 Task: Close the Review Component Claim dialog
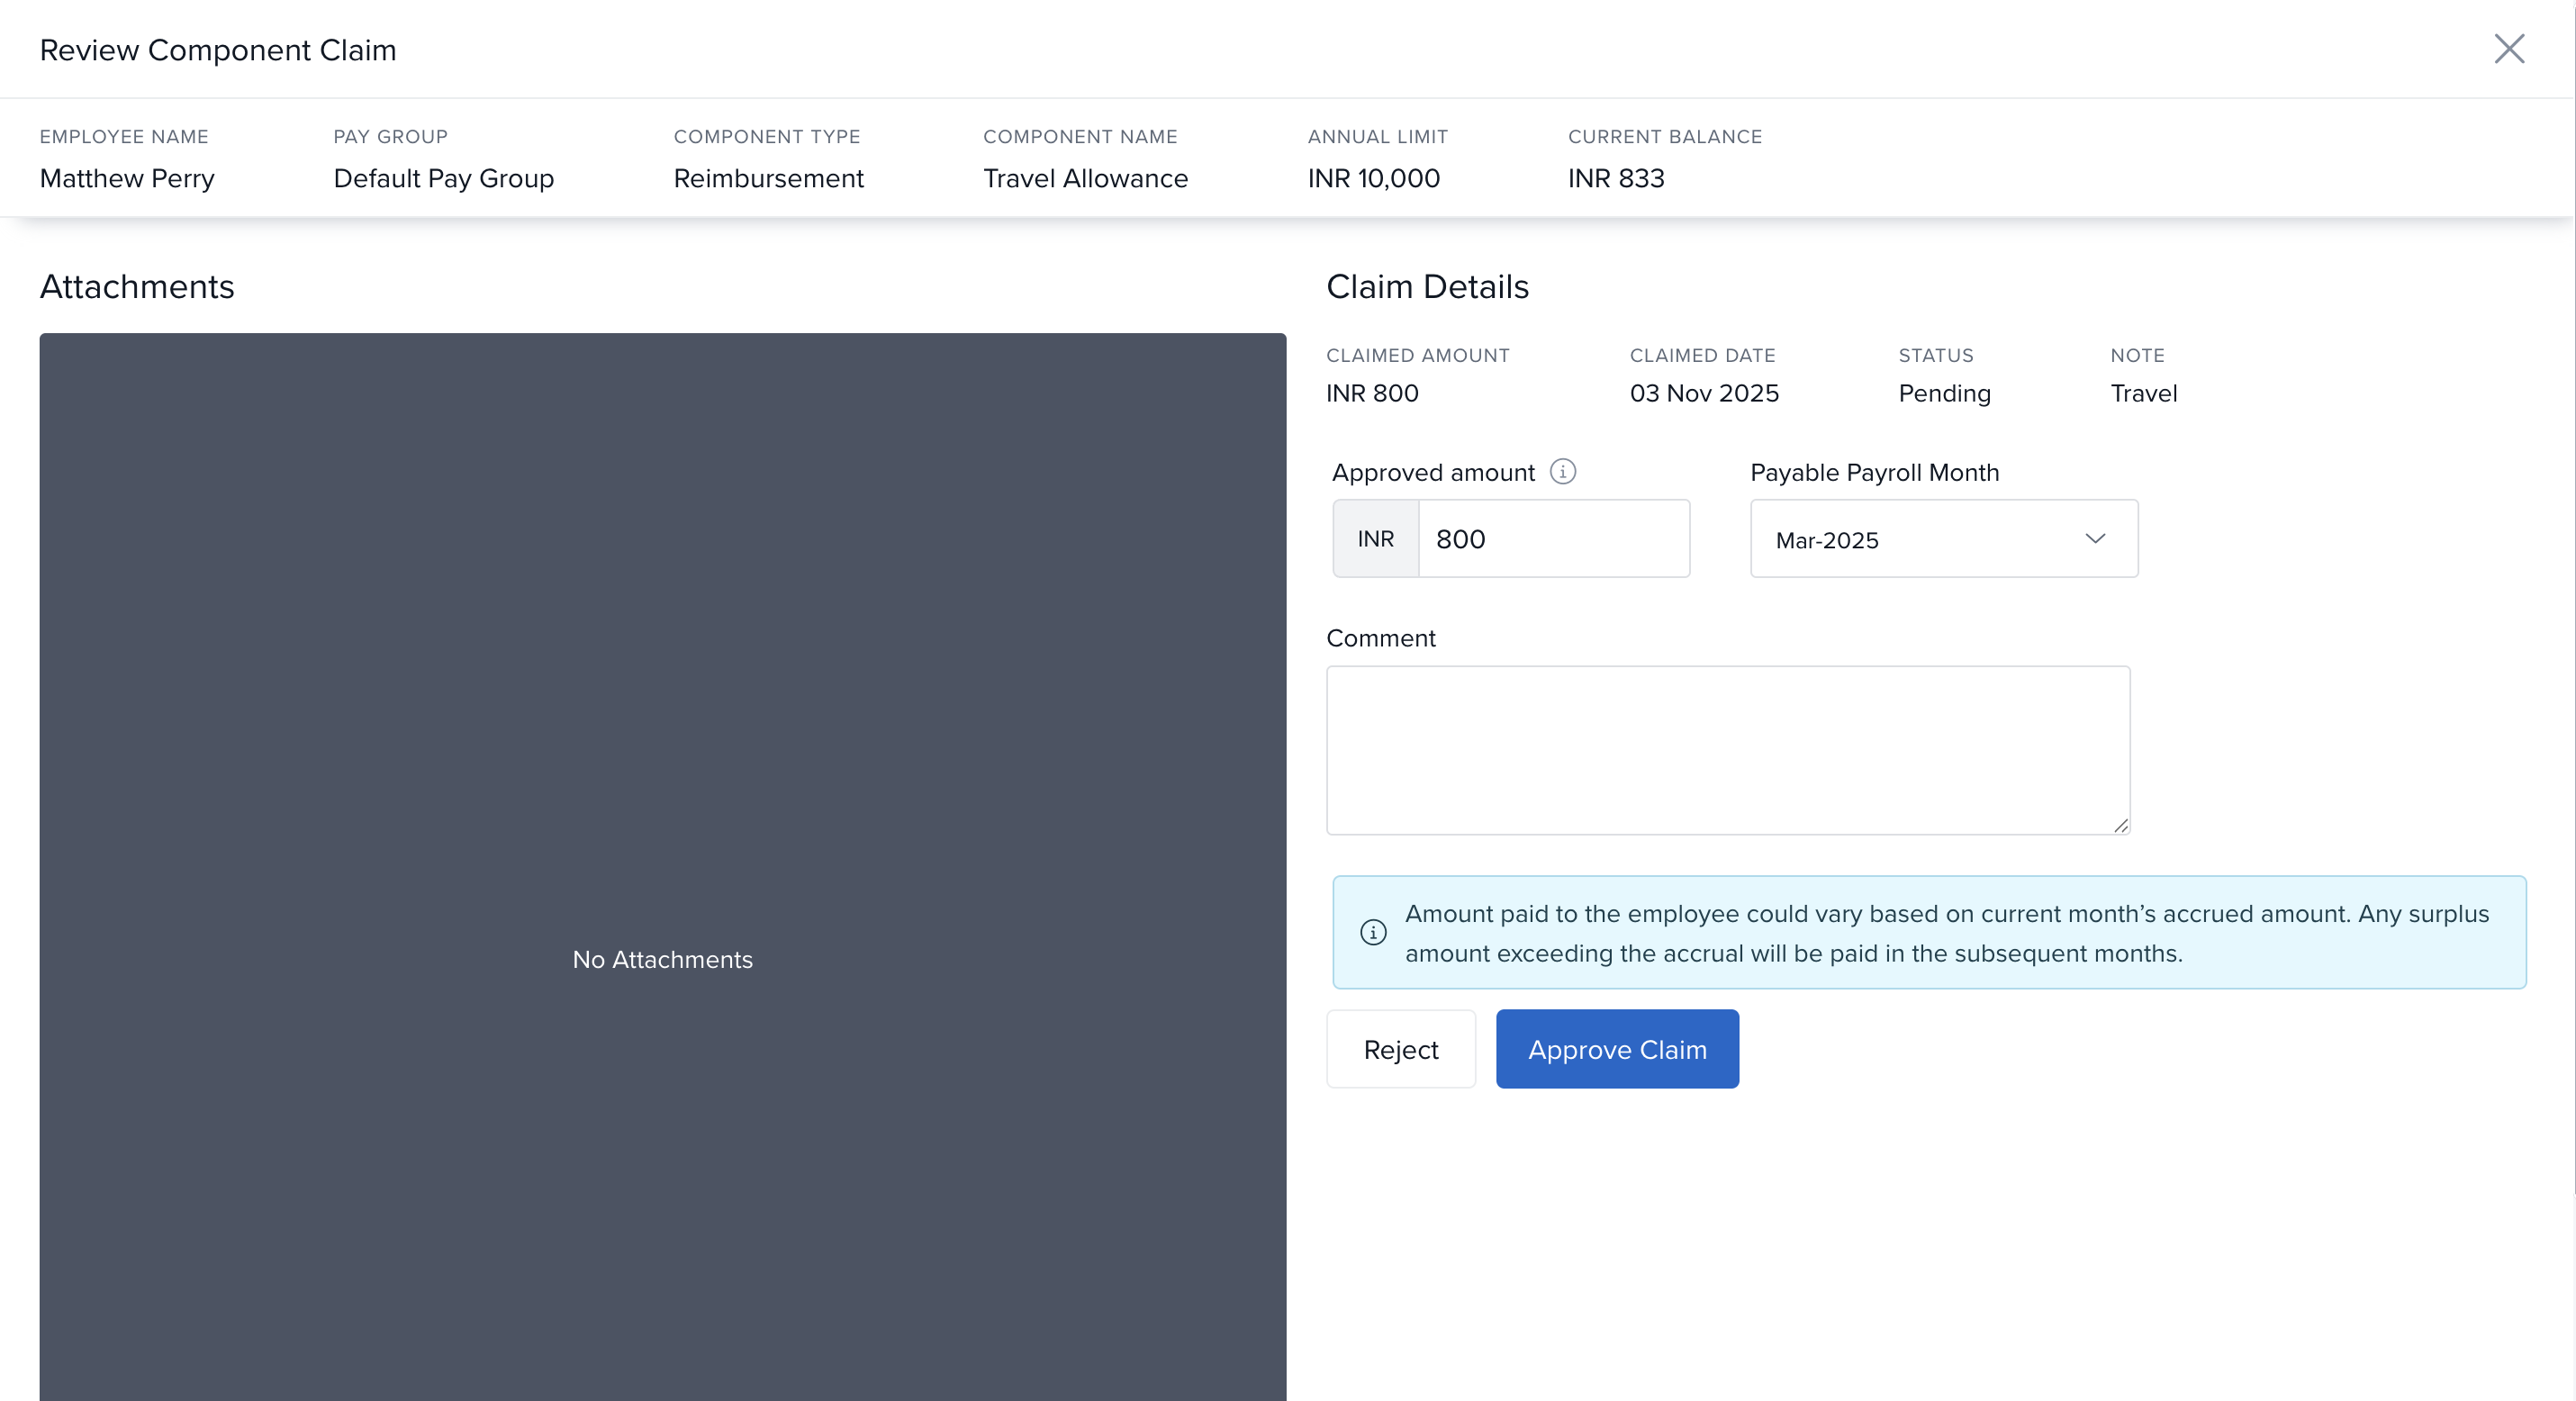[x=2508, y=49]
